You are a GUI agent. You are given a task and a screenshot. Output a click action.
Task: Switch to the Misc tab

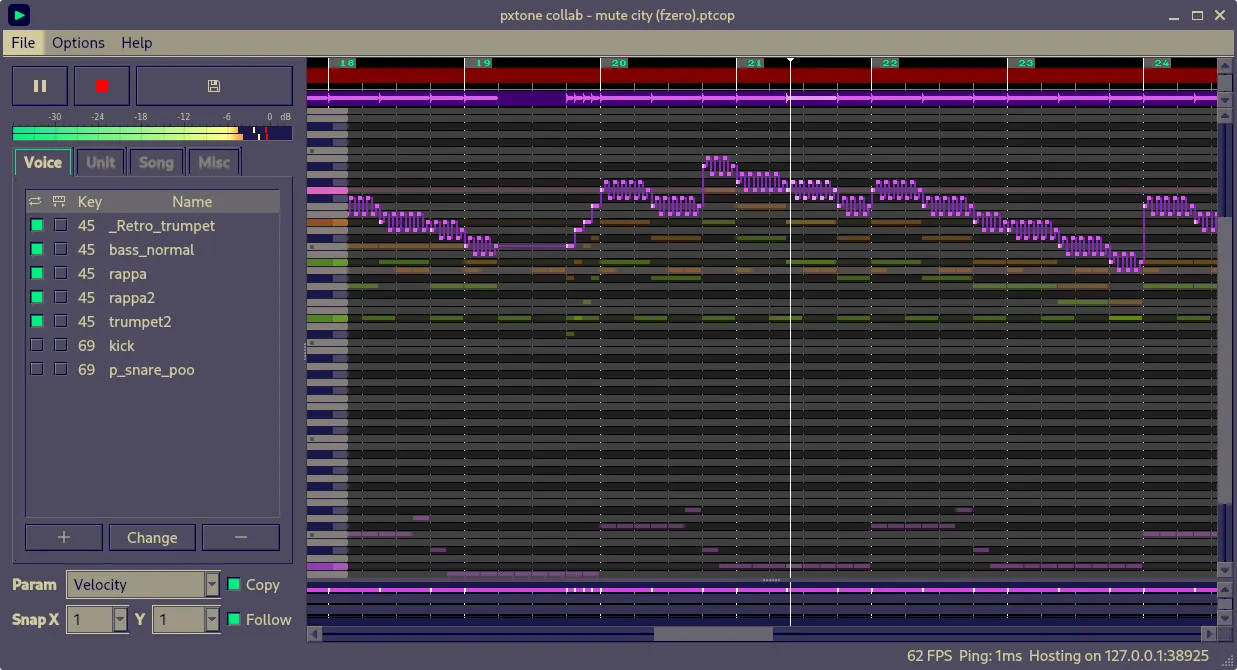tap(214, 162)
